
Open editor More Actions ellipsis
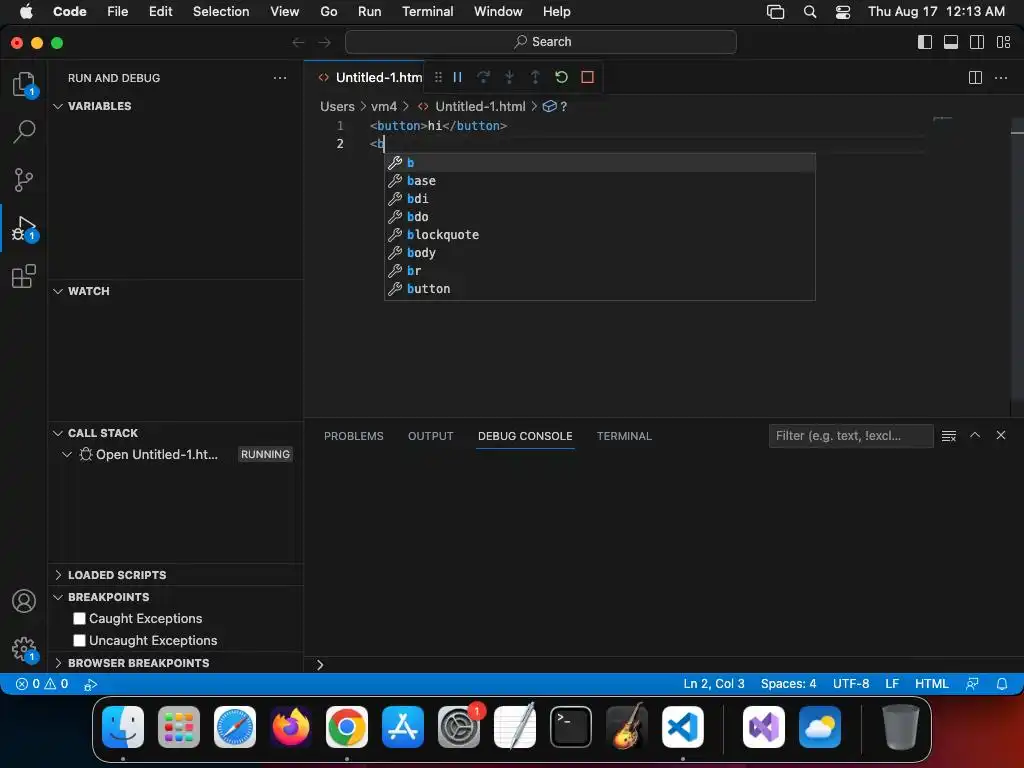1001,78
